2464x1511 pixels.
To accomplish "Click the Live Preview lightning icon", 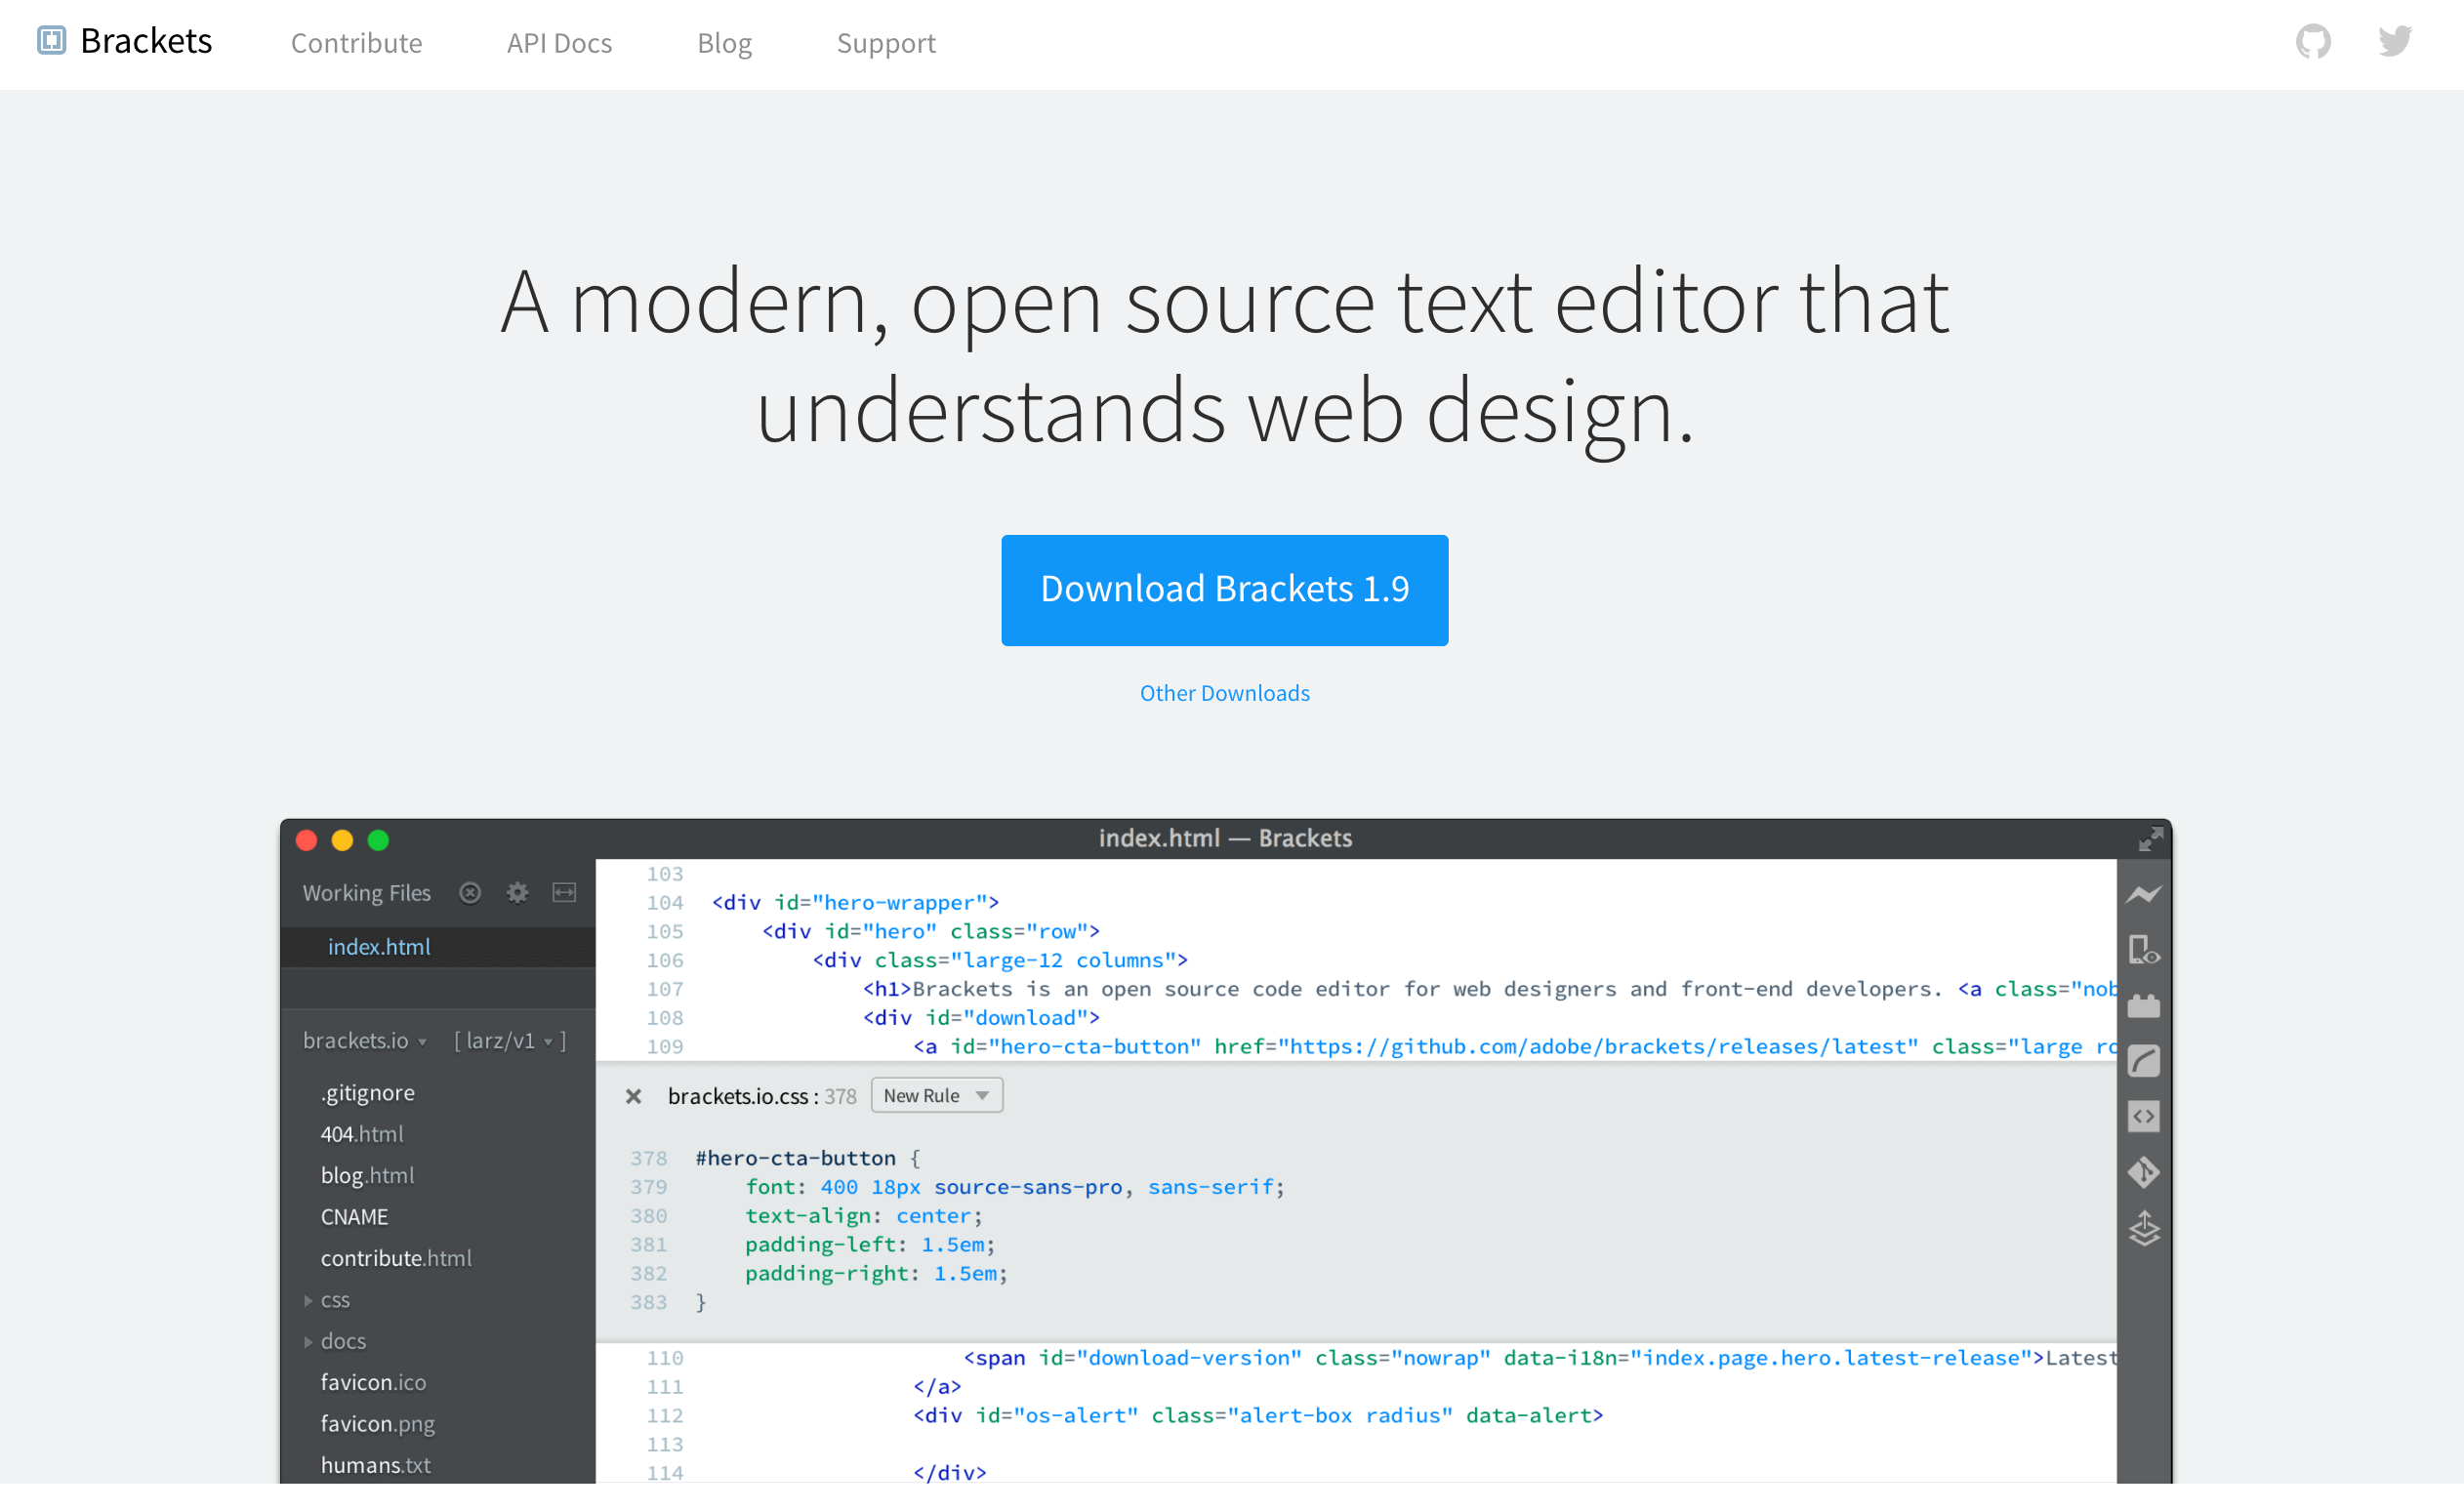I will pos(2143,894).
